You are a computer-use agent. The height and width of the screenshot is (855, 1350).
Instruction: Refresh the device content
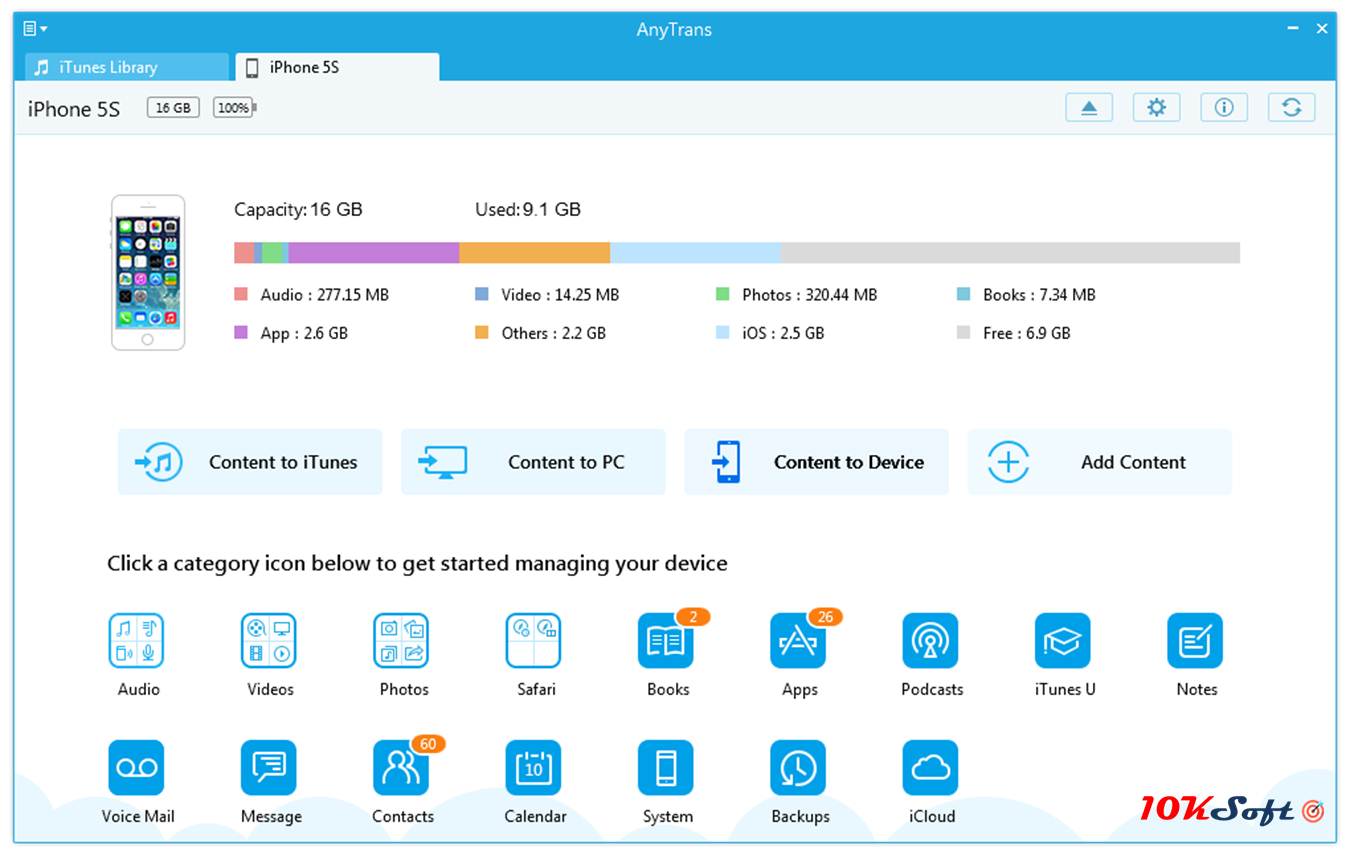(x=1292, y=108)
